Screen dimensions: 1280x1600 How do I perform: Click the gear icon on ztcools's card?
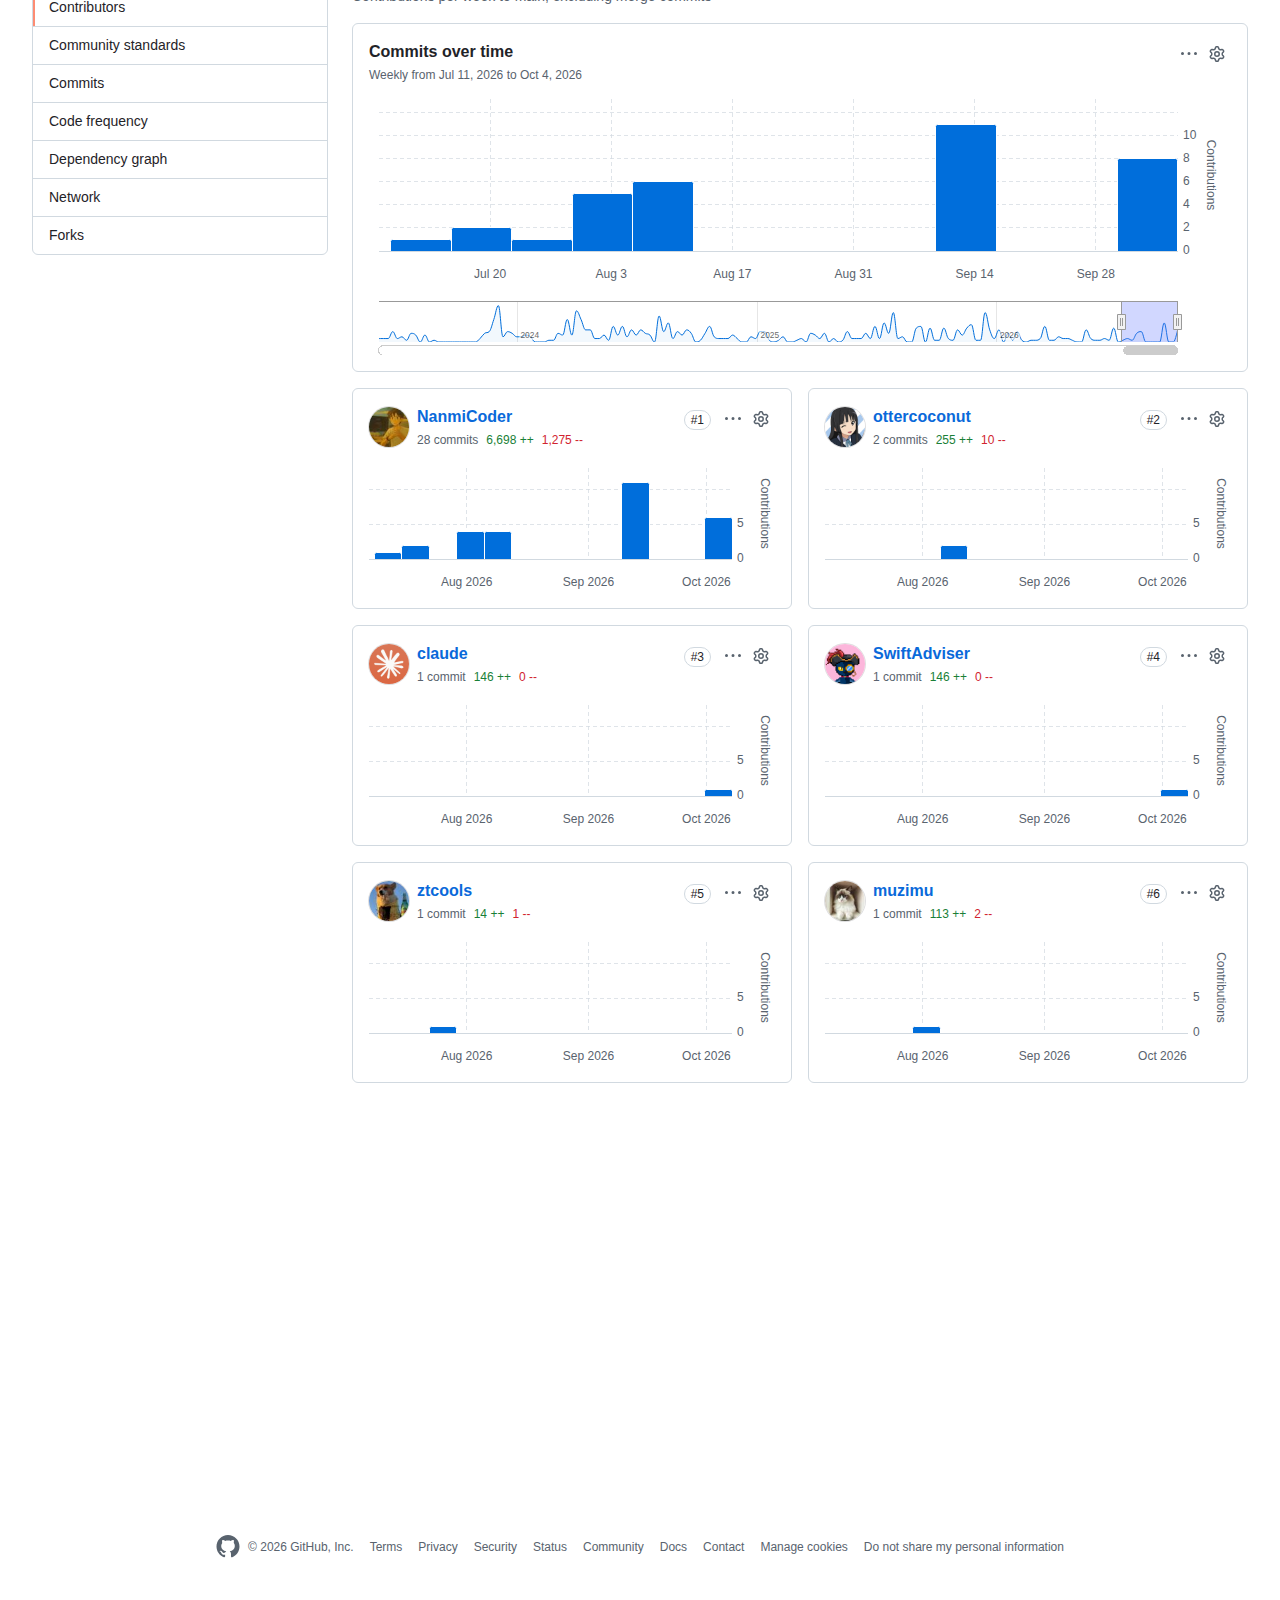click(x=761, y=893)
